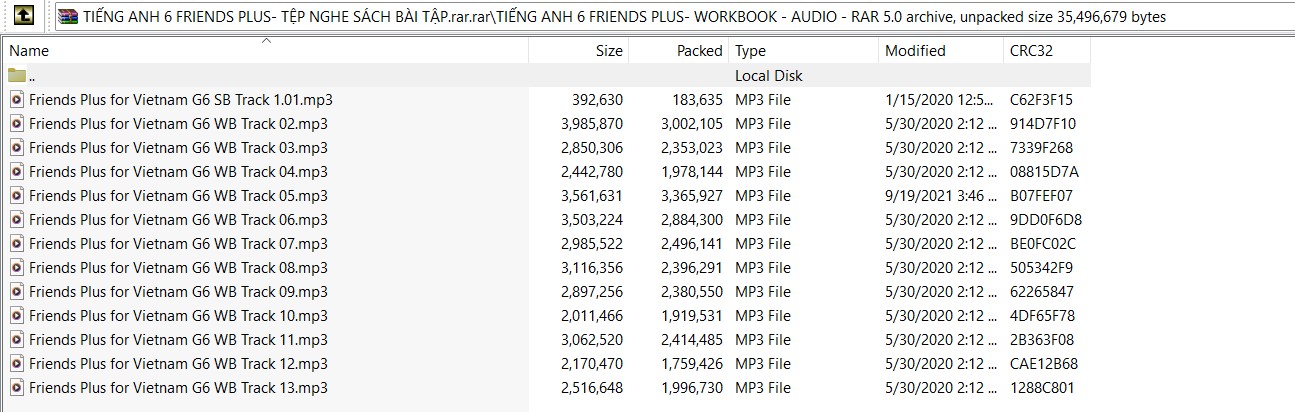Screen dimensions: 1295x412
Task: Click packed value 2,414,485
Action: pyautogui.click(x=692, y=339)
